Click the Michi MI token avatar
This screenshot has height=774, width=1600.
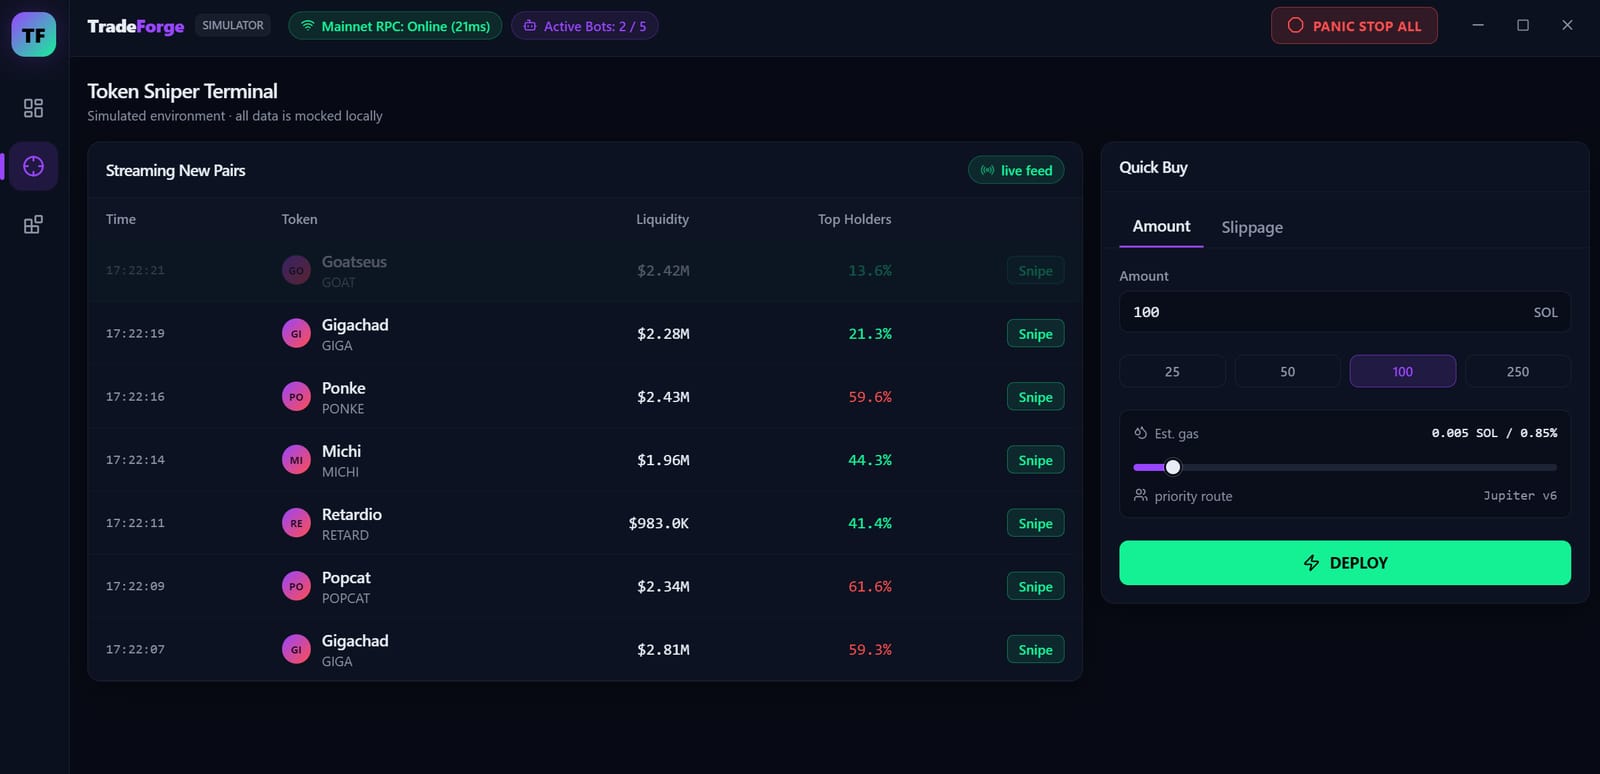[x=296, y=460]
